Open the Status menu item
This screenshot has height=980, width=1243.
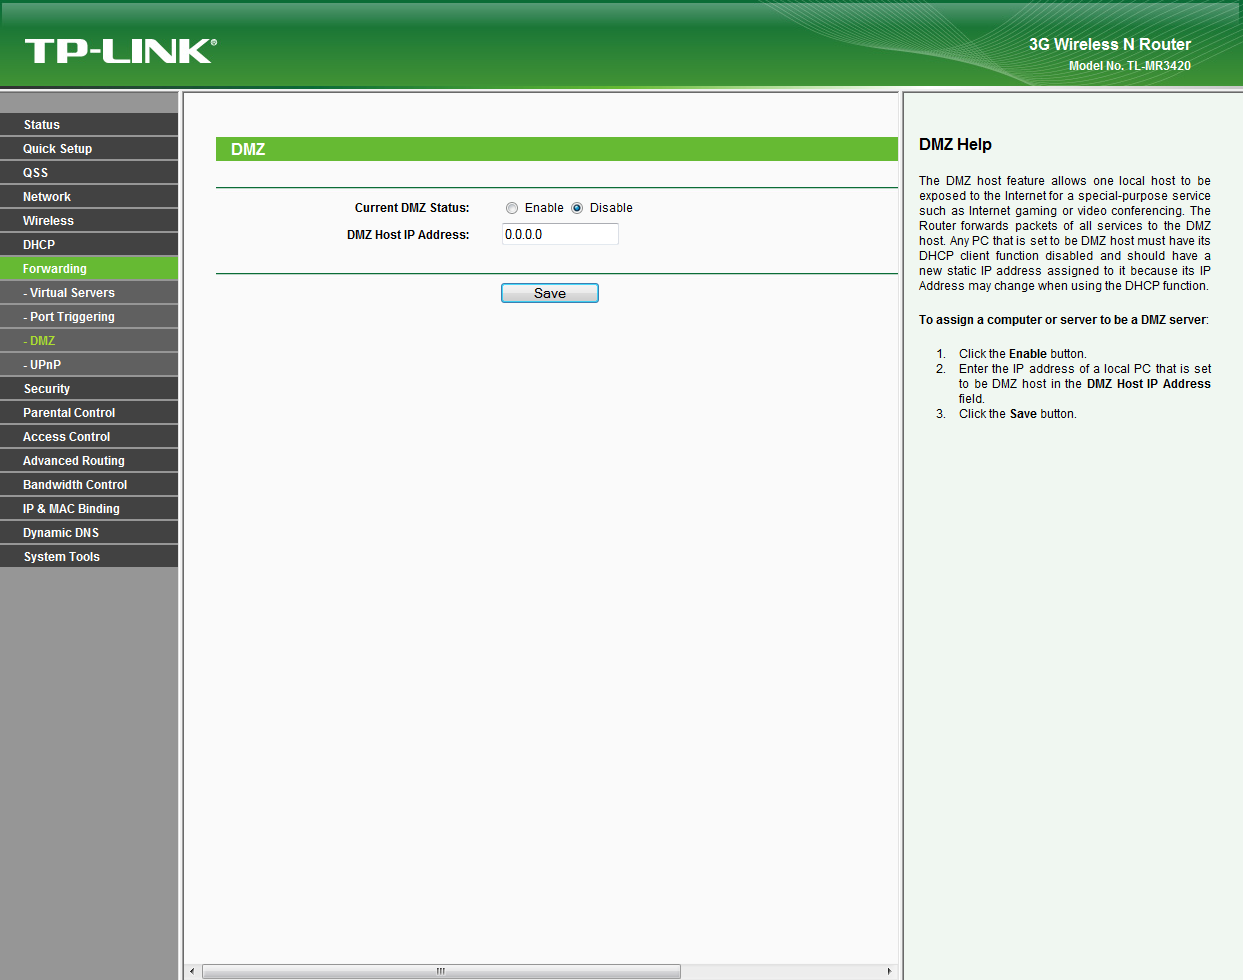(42, 125)
